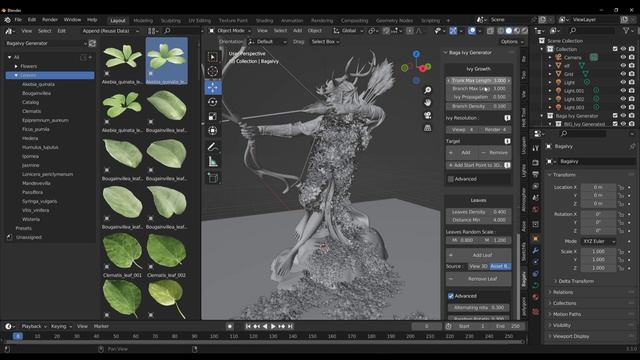Switch to the Shading workspace tab
Screen dimensions: 640x360
point(264,20)
